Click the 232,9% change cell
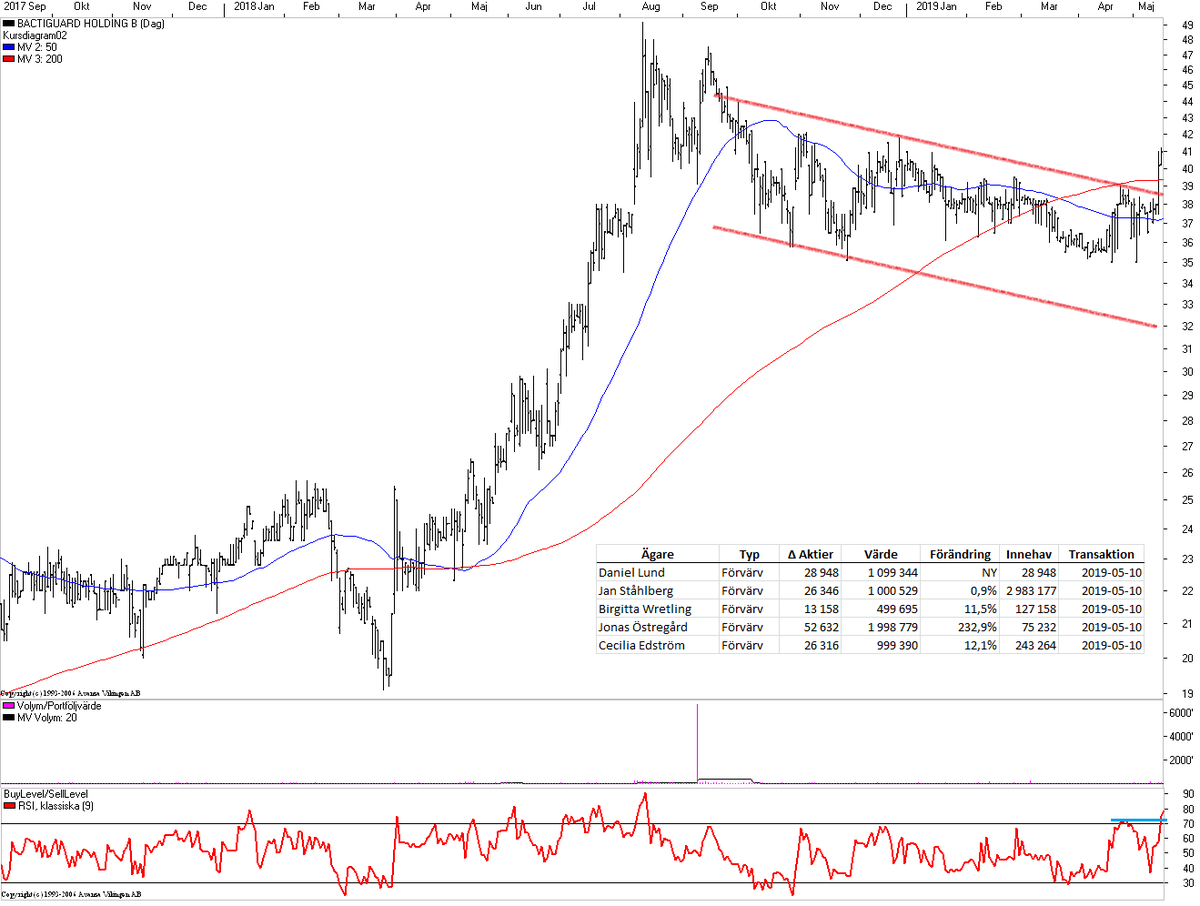The height and width of the screenshot is (906, 1200). 975,627
